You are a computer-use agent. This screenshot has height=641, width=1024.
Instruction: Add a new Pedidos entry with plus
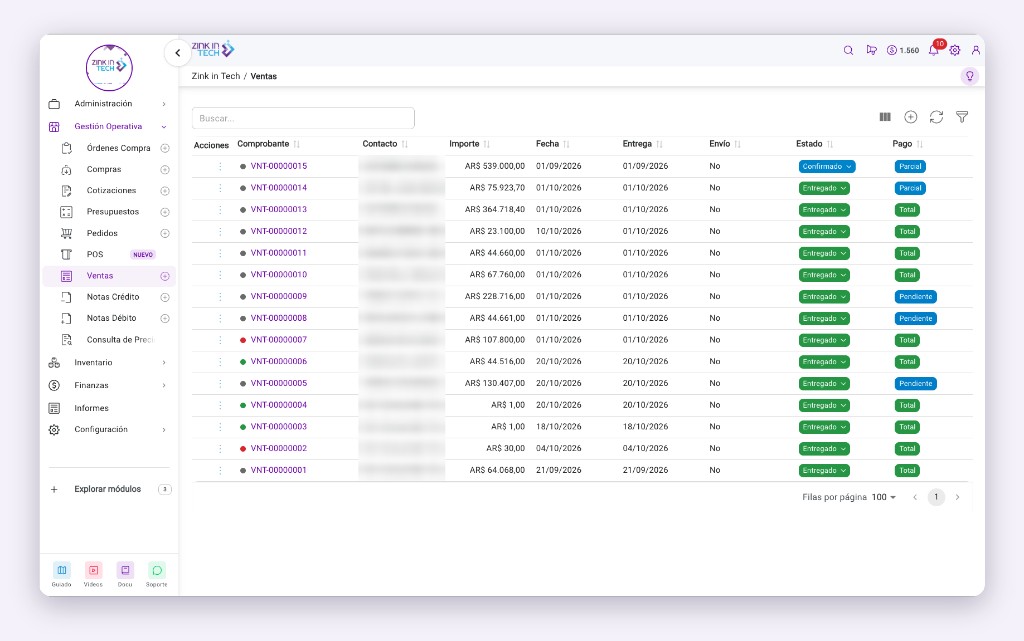point(165,233)
